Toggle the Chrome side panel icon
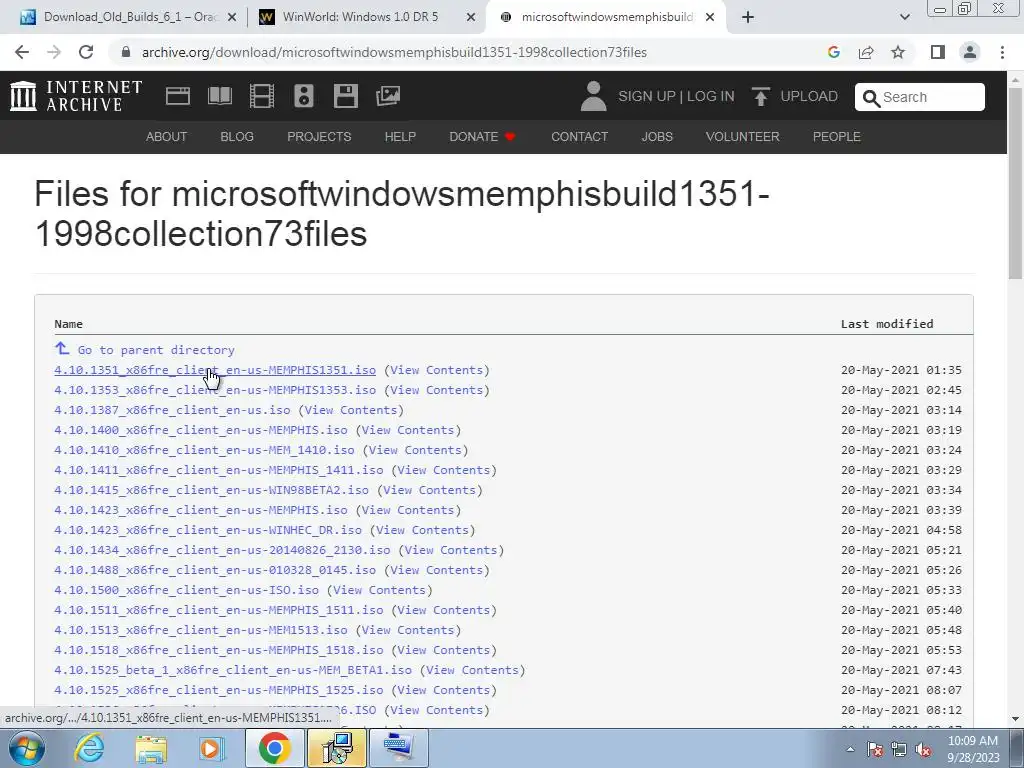1024x768 pixels. tap(938, 52)
